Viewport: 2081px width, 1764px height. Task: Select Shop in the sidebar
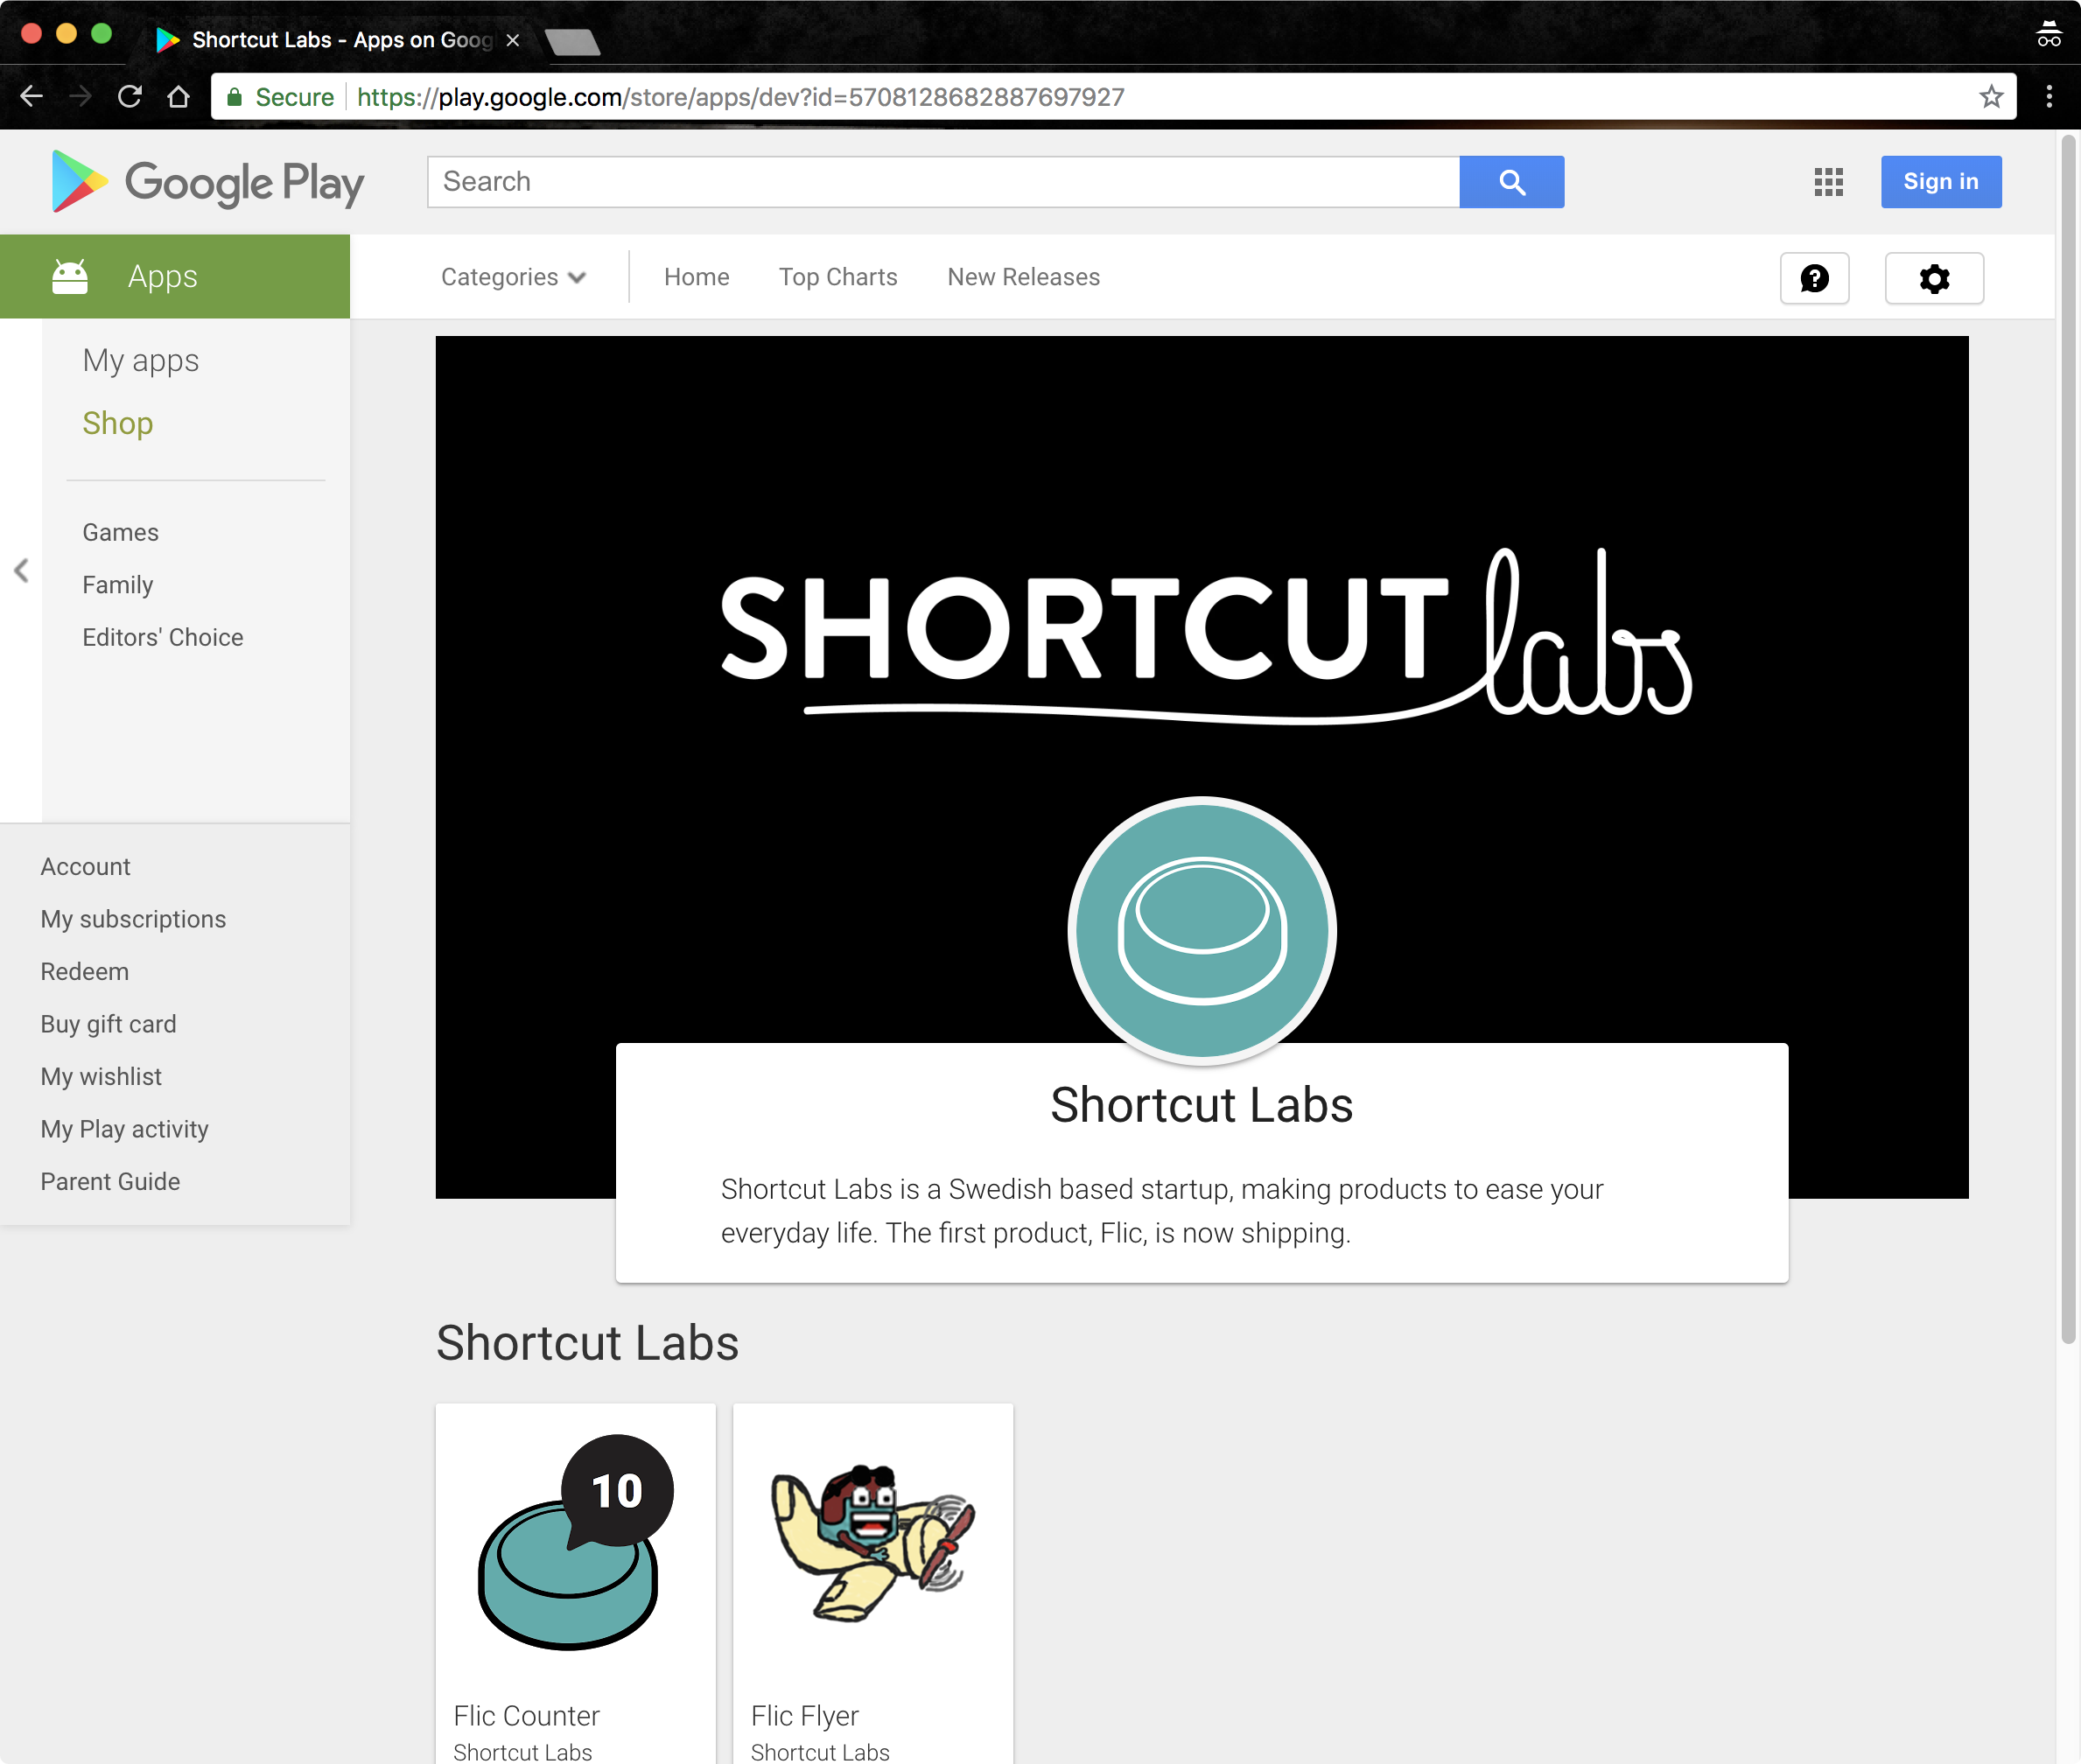point(118,423)
